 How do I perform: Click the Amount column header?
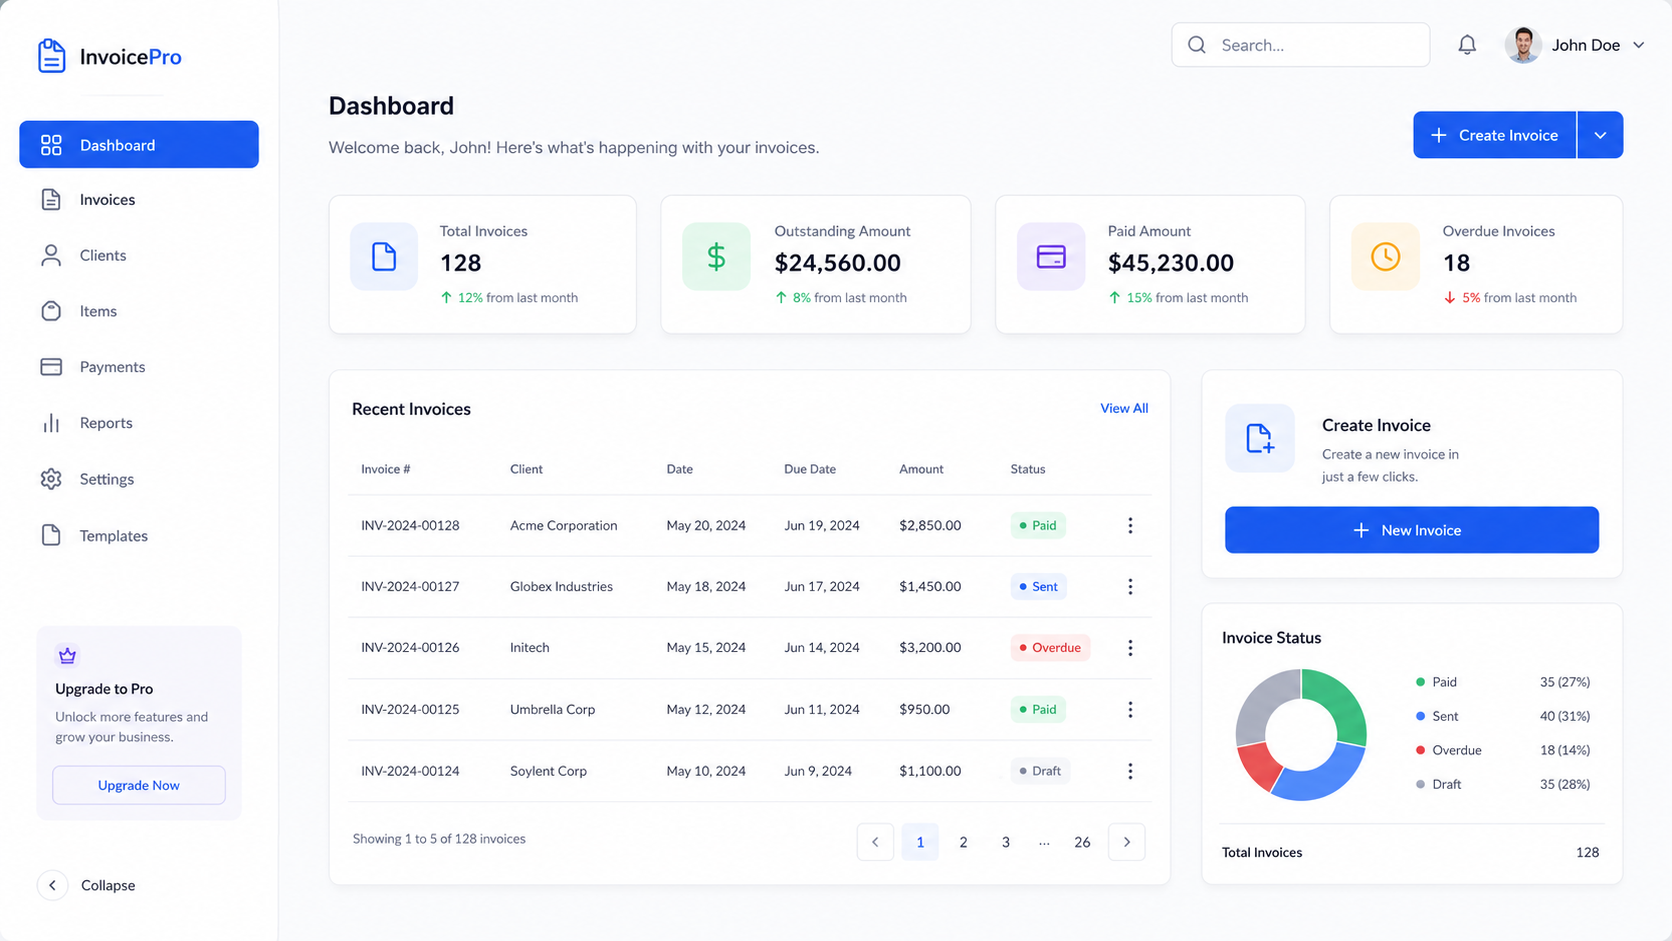point(921,469)
